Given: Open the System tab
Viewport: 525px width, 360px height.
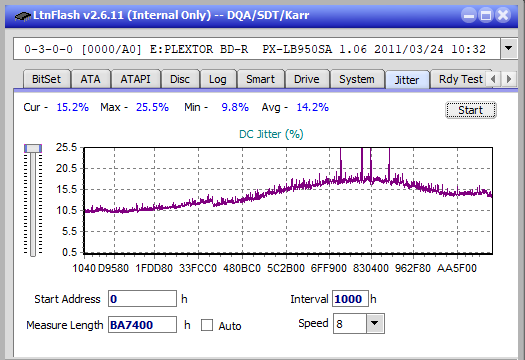Looking at the screenshot, I should tap(357, 79).
